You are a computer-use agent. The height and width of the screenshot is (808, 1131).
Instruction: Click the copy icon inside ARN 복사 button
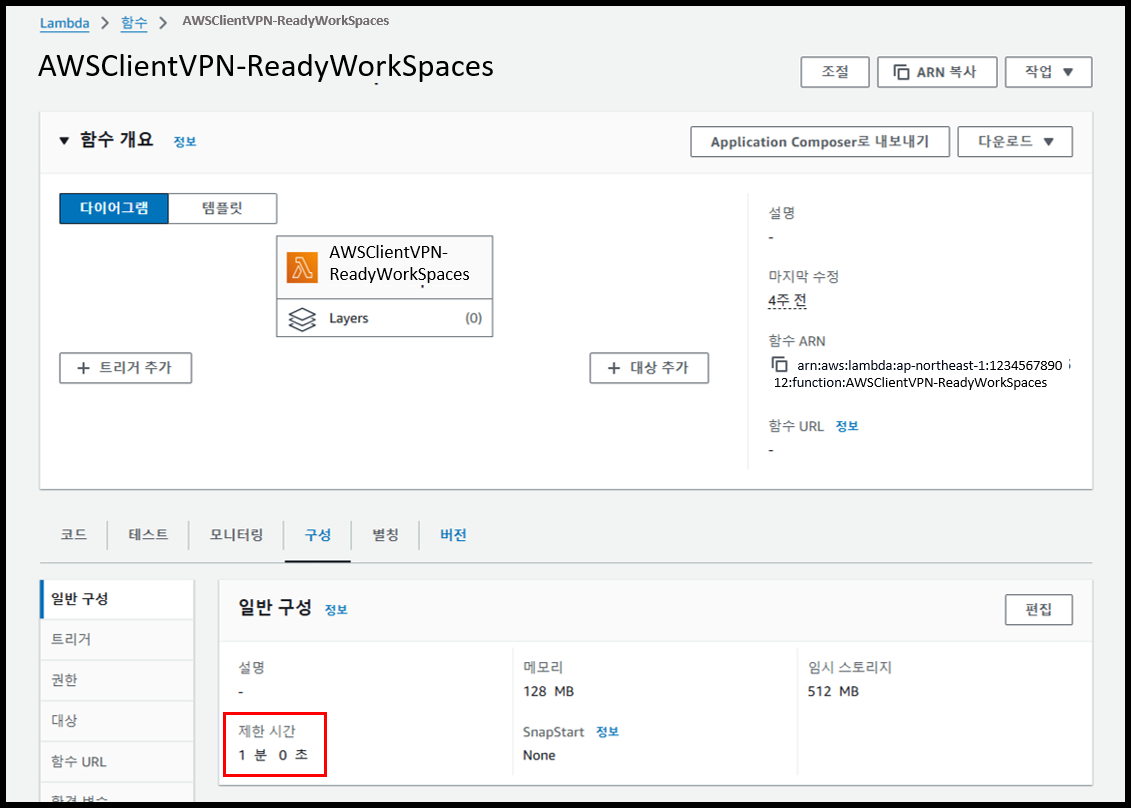[901, 72]
